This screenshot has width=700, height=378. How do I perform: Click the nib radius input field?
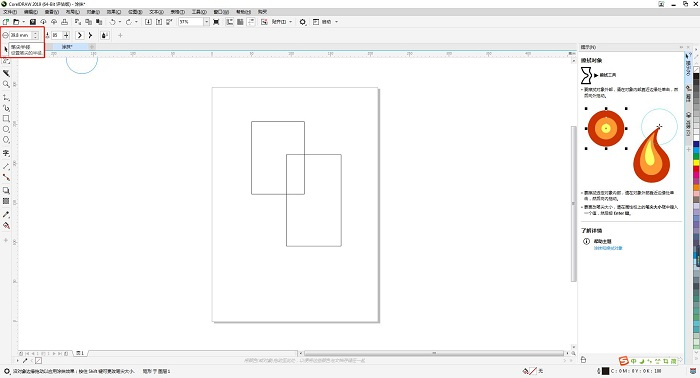pyautogui.click(x=21, y=35)
